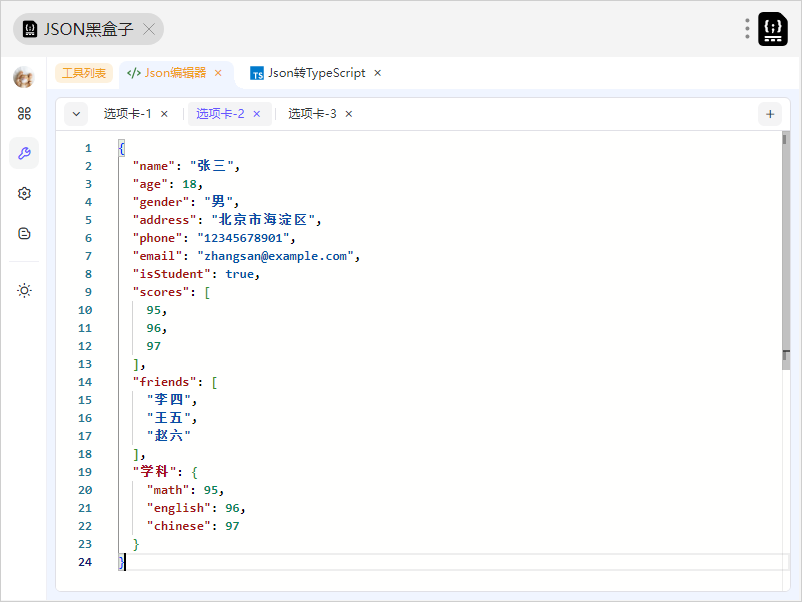Close the Json编辑器 tab
This screenshot has width=802, height=602.
pos(218,73)
